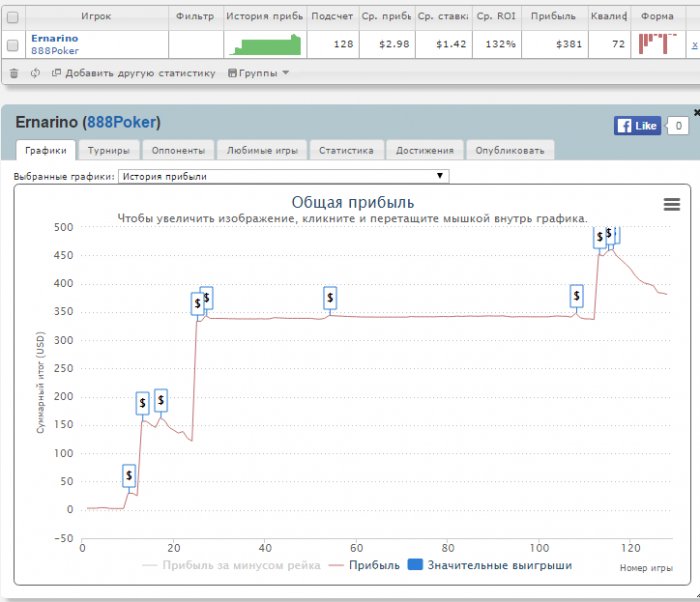The image size is (700, 602).
Task: Delete selected rows via trash icon
Action: [x=14, y=73]
